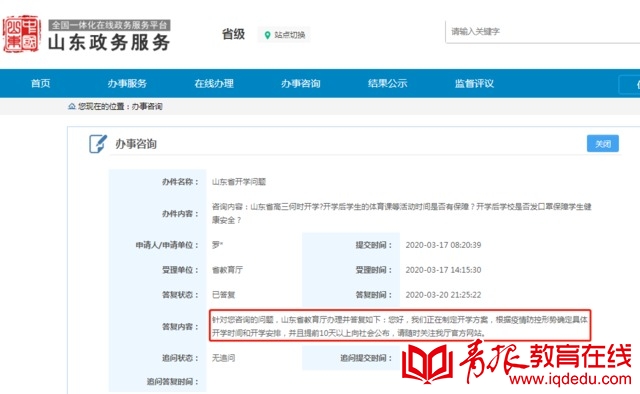Viewport: 640px width, 394px height.
Task: Click the edit-note icon beside 办事咨询 heading
Action: (x=98, y=144)
